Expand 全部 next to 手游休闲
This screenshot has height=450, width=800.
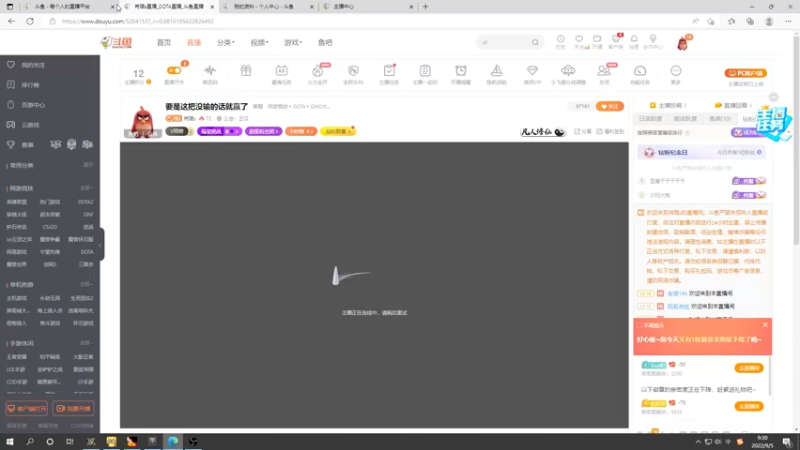[86, 343]
